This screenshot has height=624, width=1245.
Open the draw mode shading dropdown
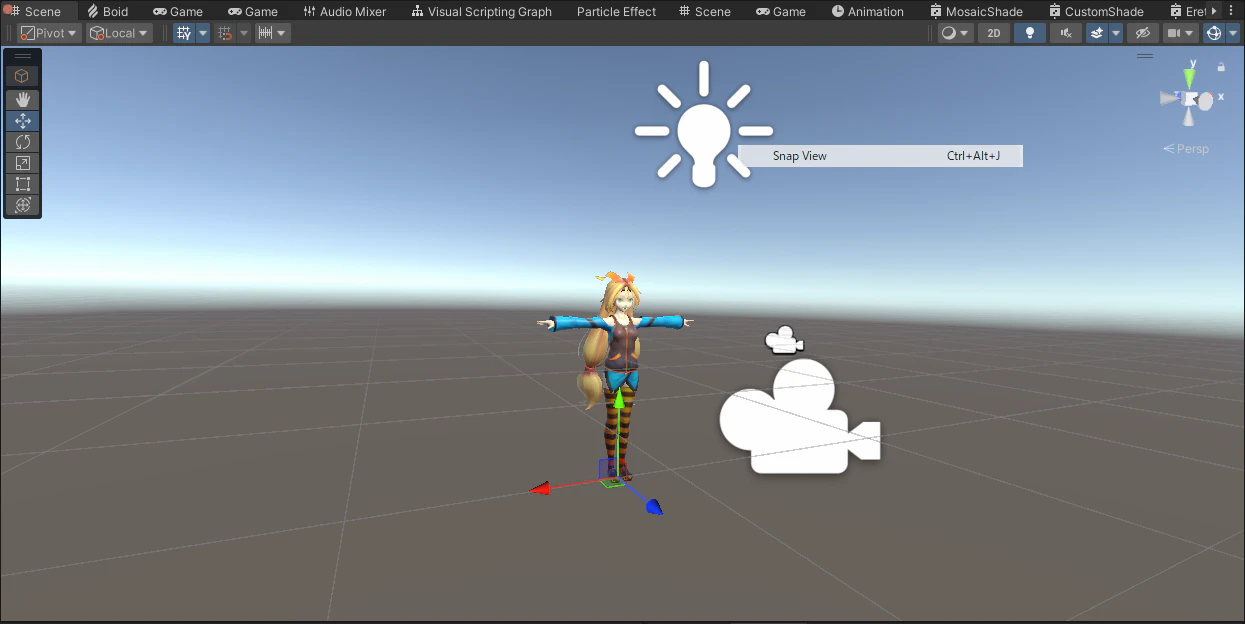click(955, 33)
